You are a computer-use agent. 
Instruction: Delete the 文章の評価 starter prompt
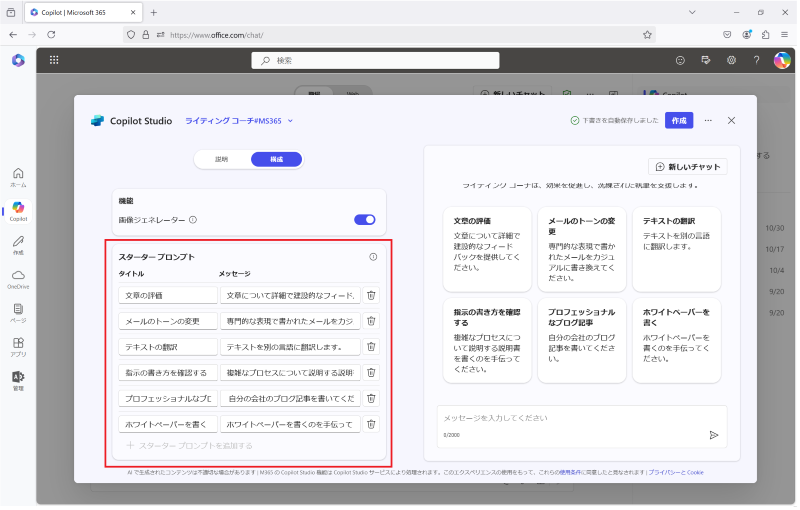371,295
